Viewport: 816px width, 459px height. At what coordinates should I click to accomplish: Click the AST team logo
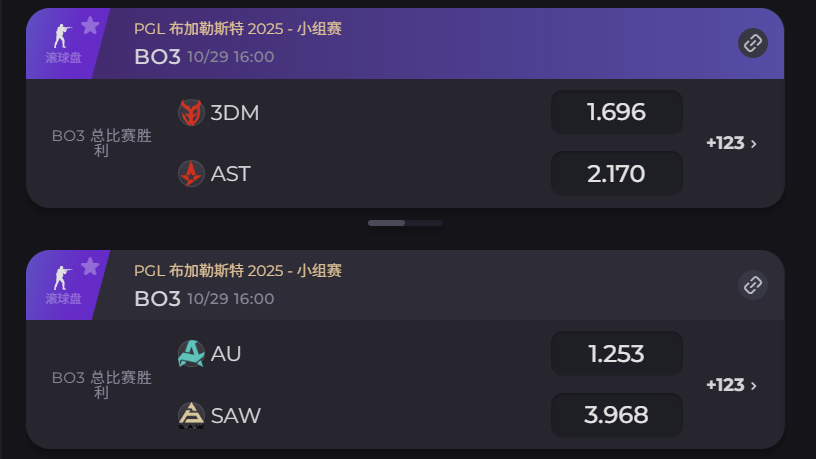(x=191, y=174)
